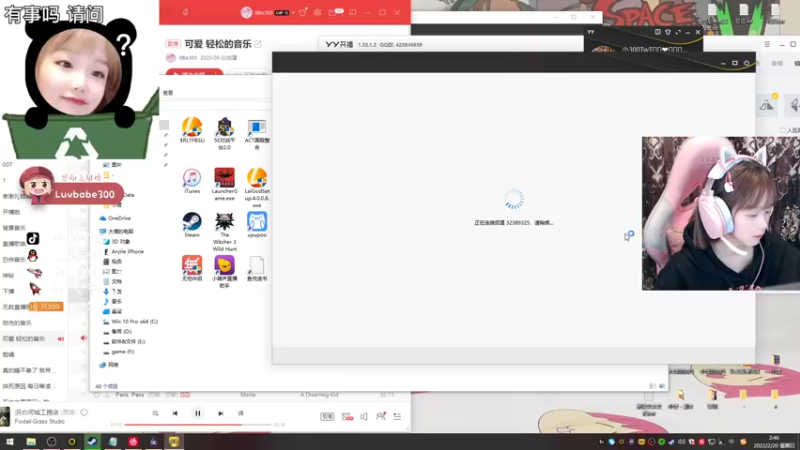Select Apple iPhone in explorer tree
The image size is (800, 450).
123,252
